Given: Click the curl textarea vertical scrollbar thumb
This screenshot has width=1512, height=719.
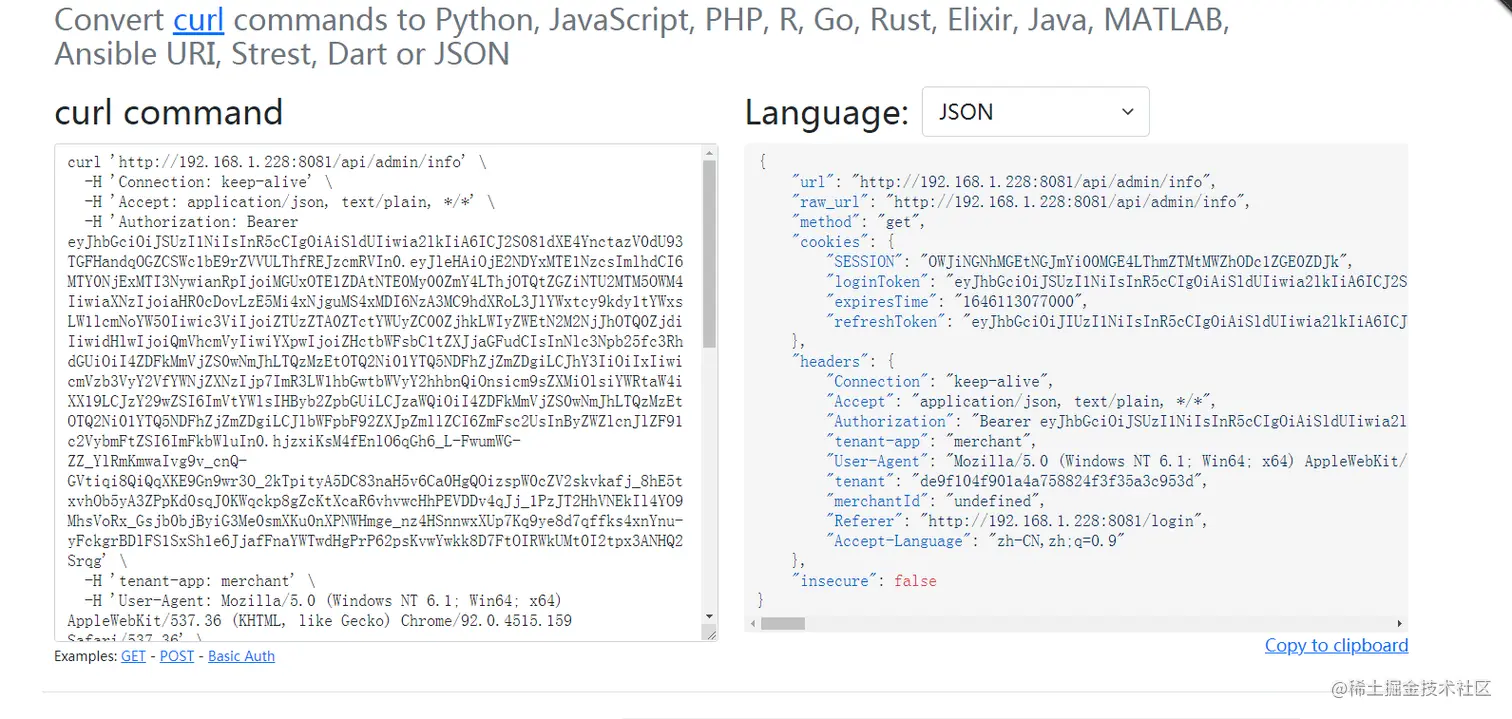Looking at the screenshot, I should pyautogui.click(x=710, y=254).
